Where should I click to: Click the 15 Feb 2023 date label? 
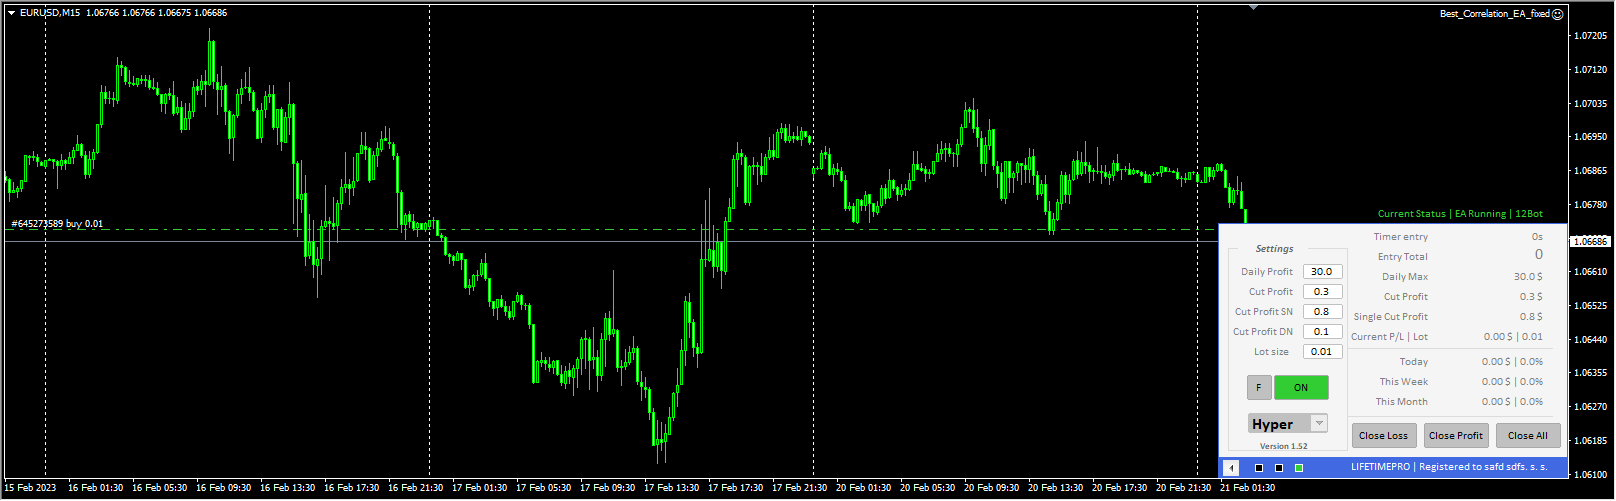pyautogui.click(x=31, y=488)
